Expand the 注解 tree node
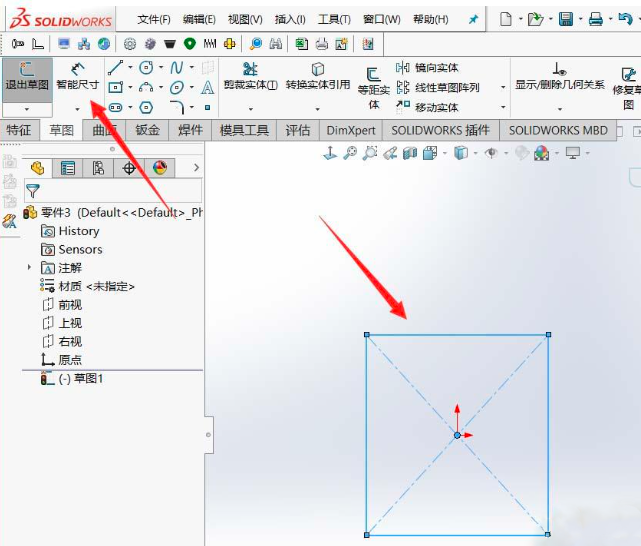The height and width of the screenshot is (546, 641). [29, 267]
